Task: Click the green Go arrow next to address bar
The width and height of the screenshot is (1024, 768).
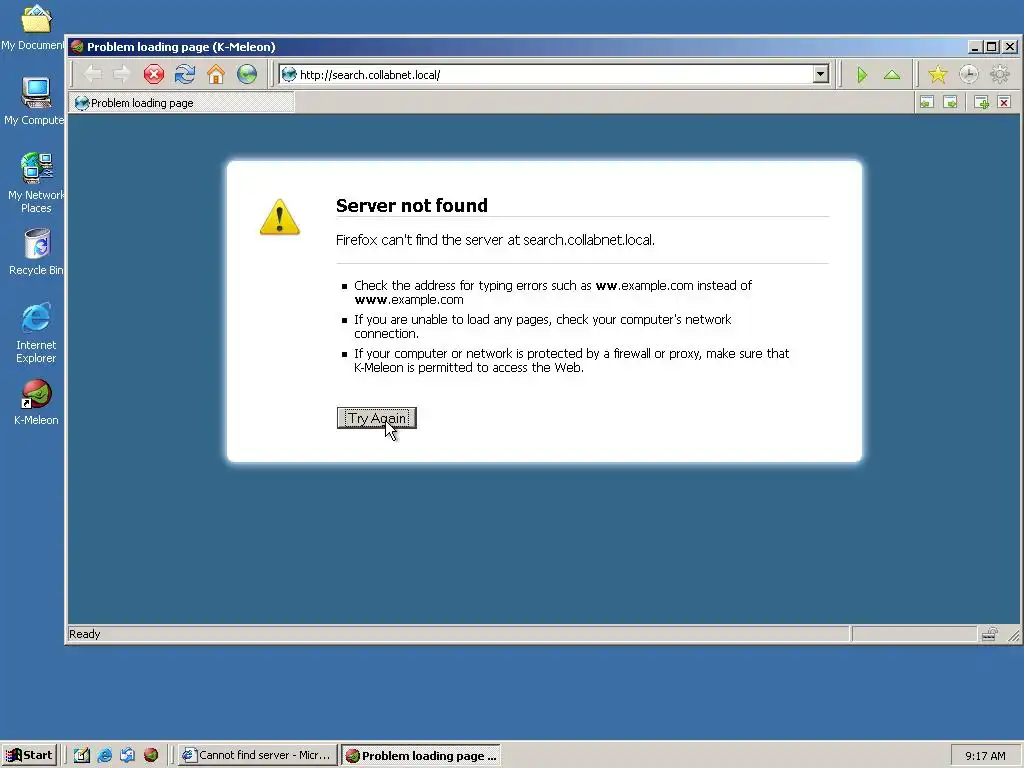Action: pyautogui.click(x=862, y=75)
